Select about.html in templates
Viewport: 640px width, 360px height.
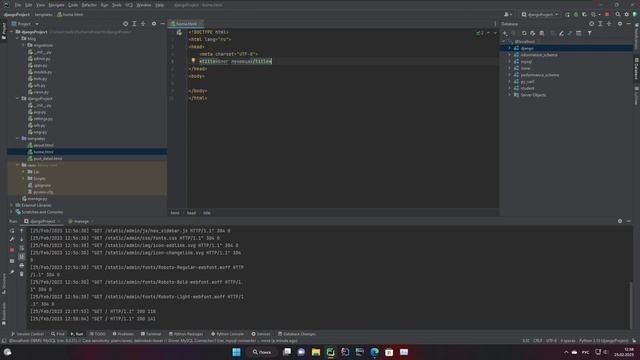coord(41,145)
